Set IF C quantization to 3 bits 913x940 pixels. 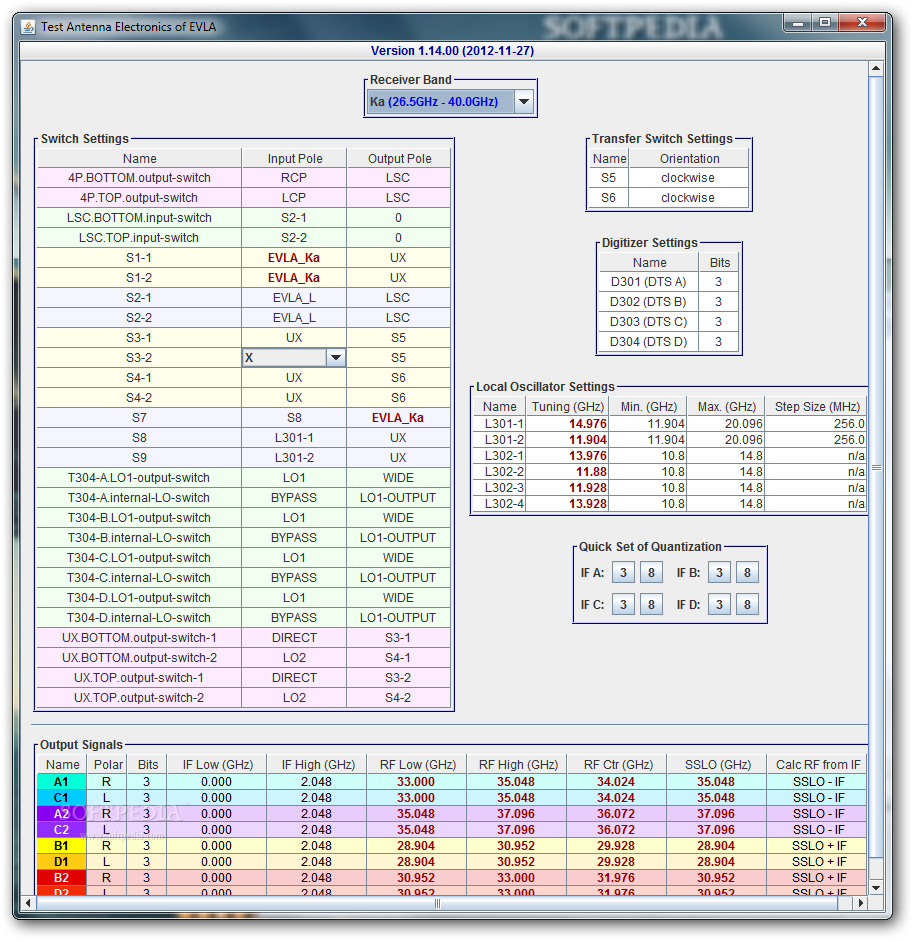pos(623,604)
